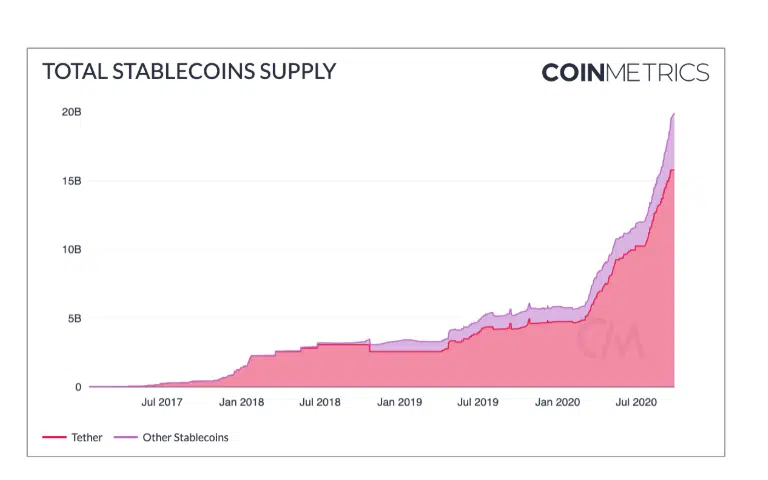Click the Tether legend entry
Viewport: 768px width, 480px height.
click(x=72, y=437)
